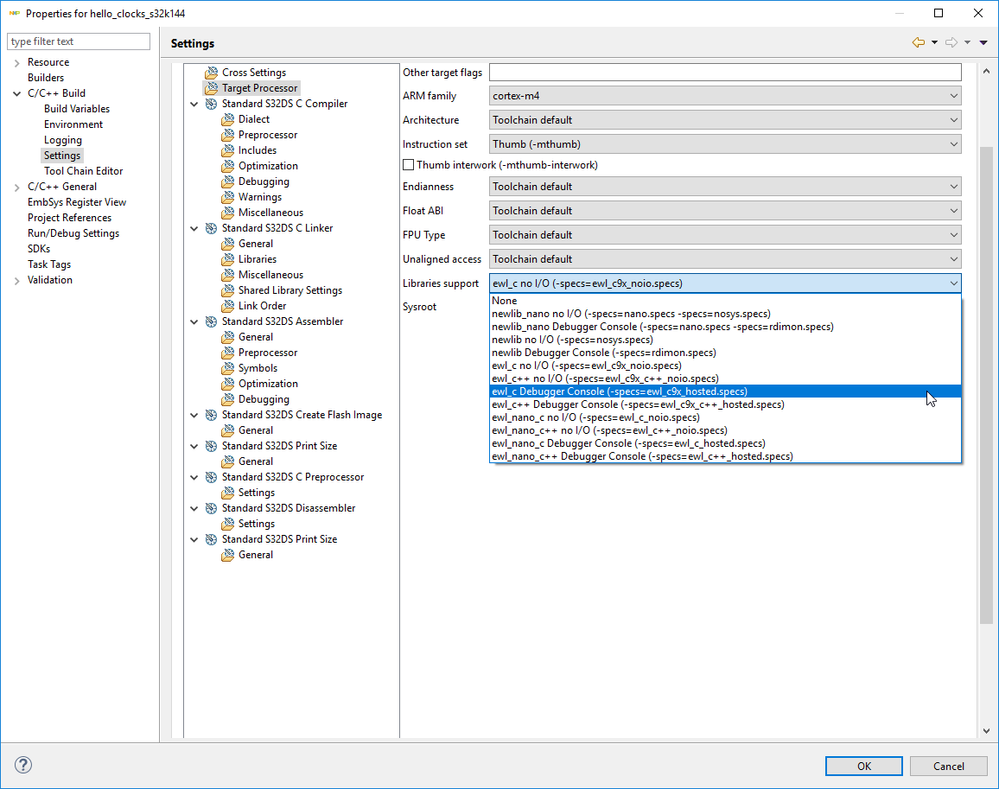Click the Standard S32DS Assembler tool icon
Screen dimensions: 999x789
pyautogui.click(x=211, y=322)
